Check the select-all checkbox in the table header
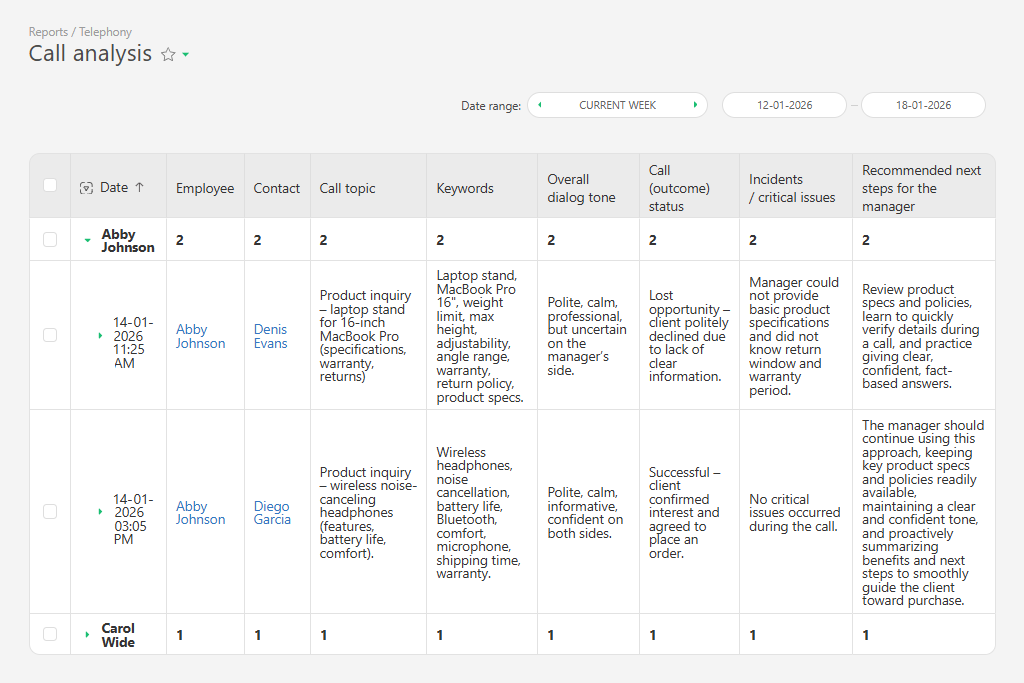This screenshot has height=683, width=1024. coord(49,185)
